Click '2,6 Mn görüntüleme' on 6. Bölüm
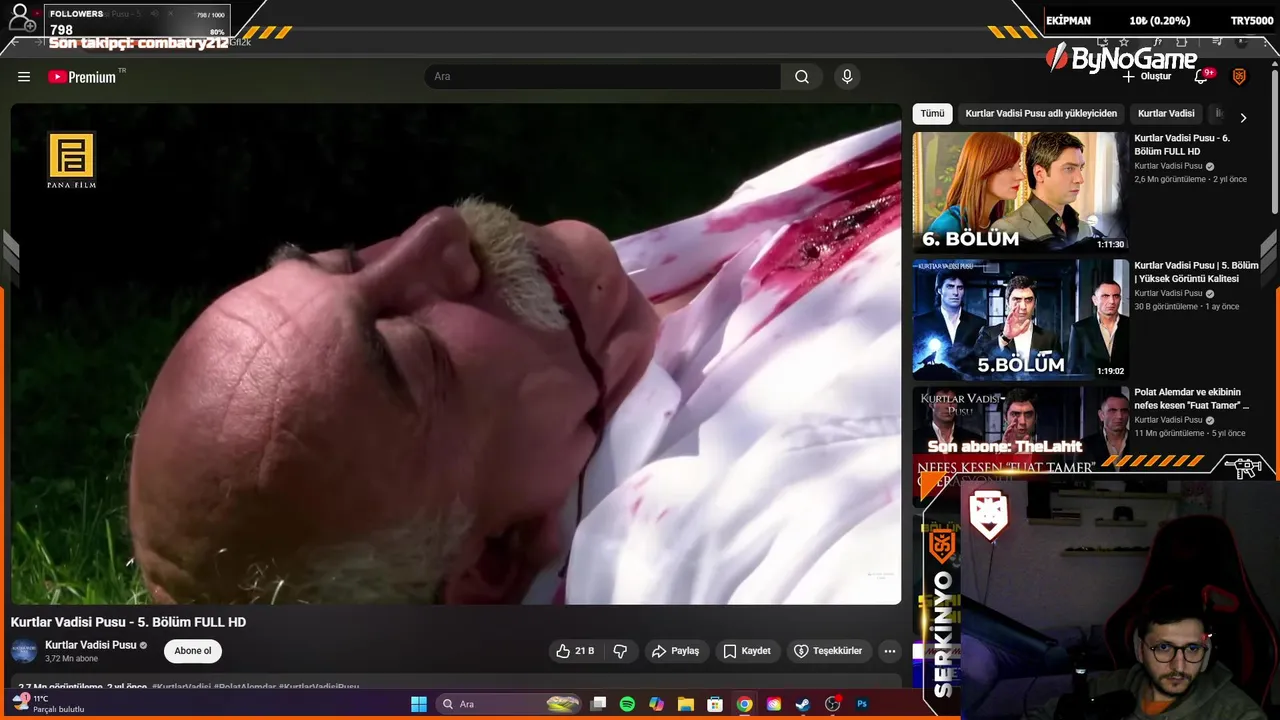Image resolution: width=1280 pixels, height=720 pixels. coord(1170,180)
